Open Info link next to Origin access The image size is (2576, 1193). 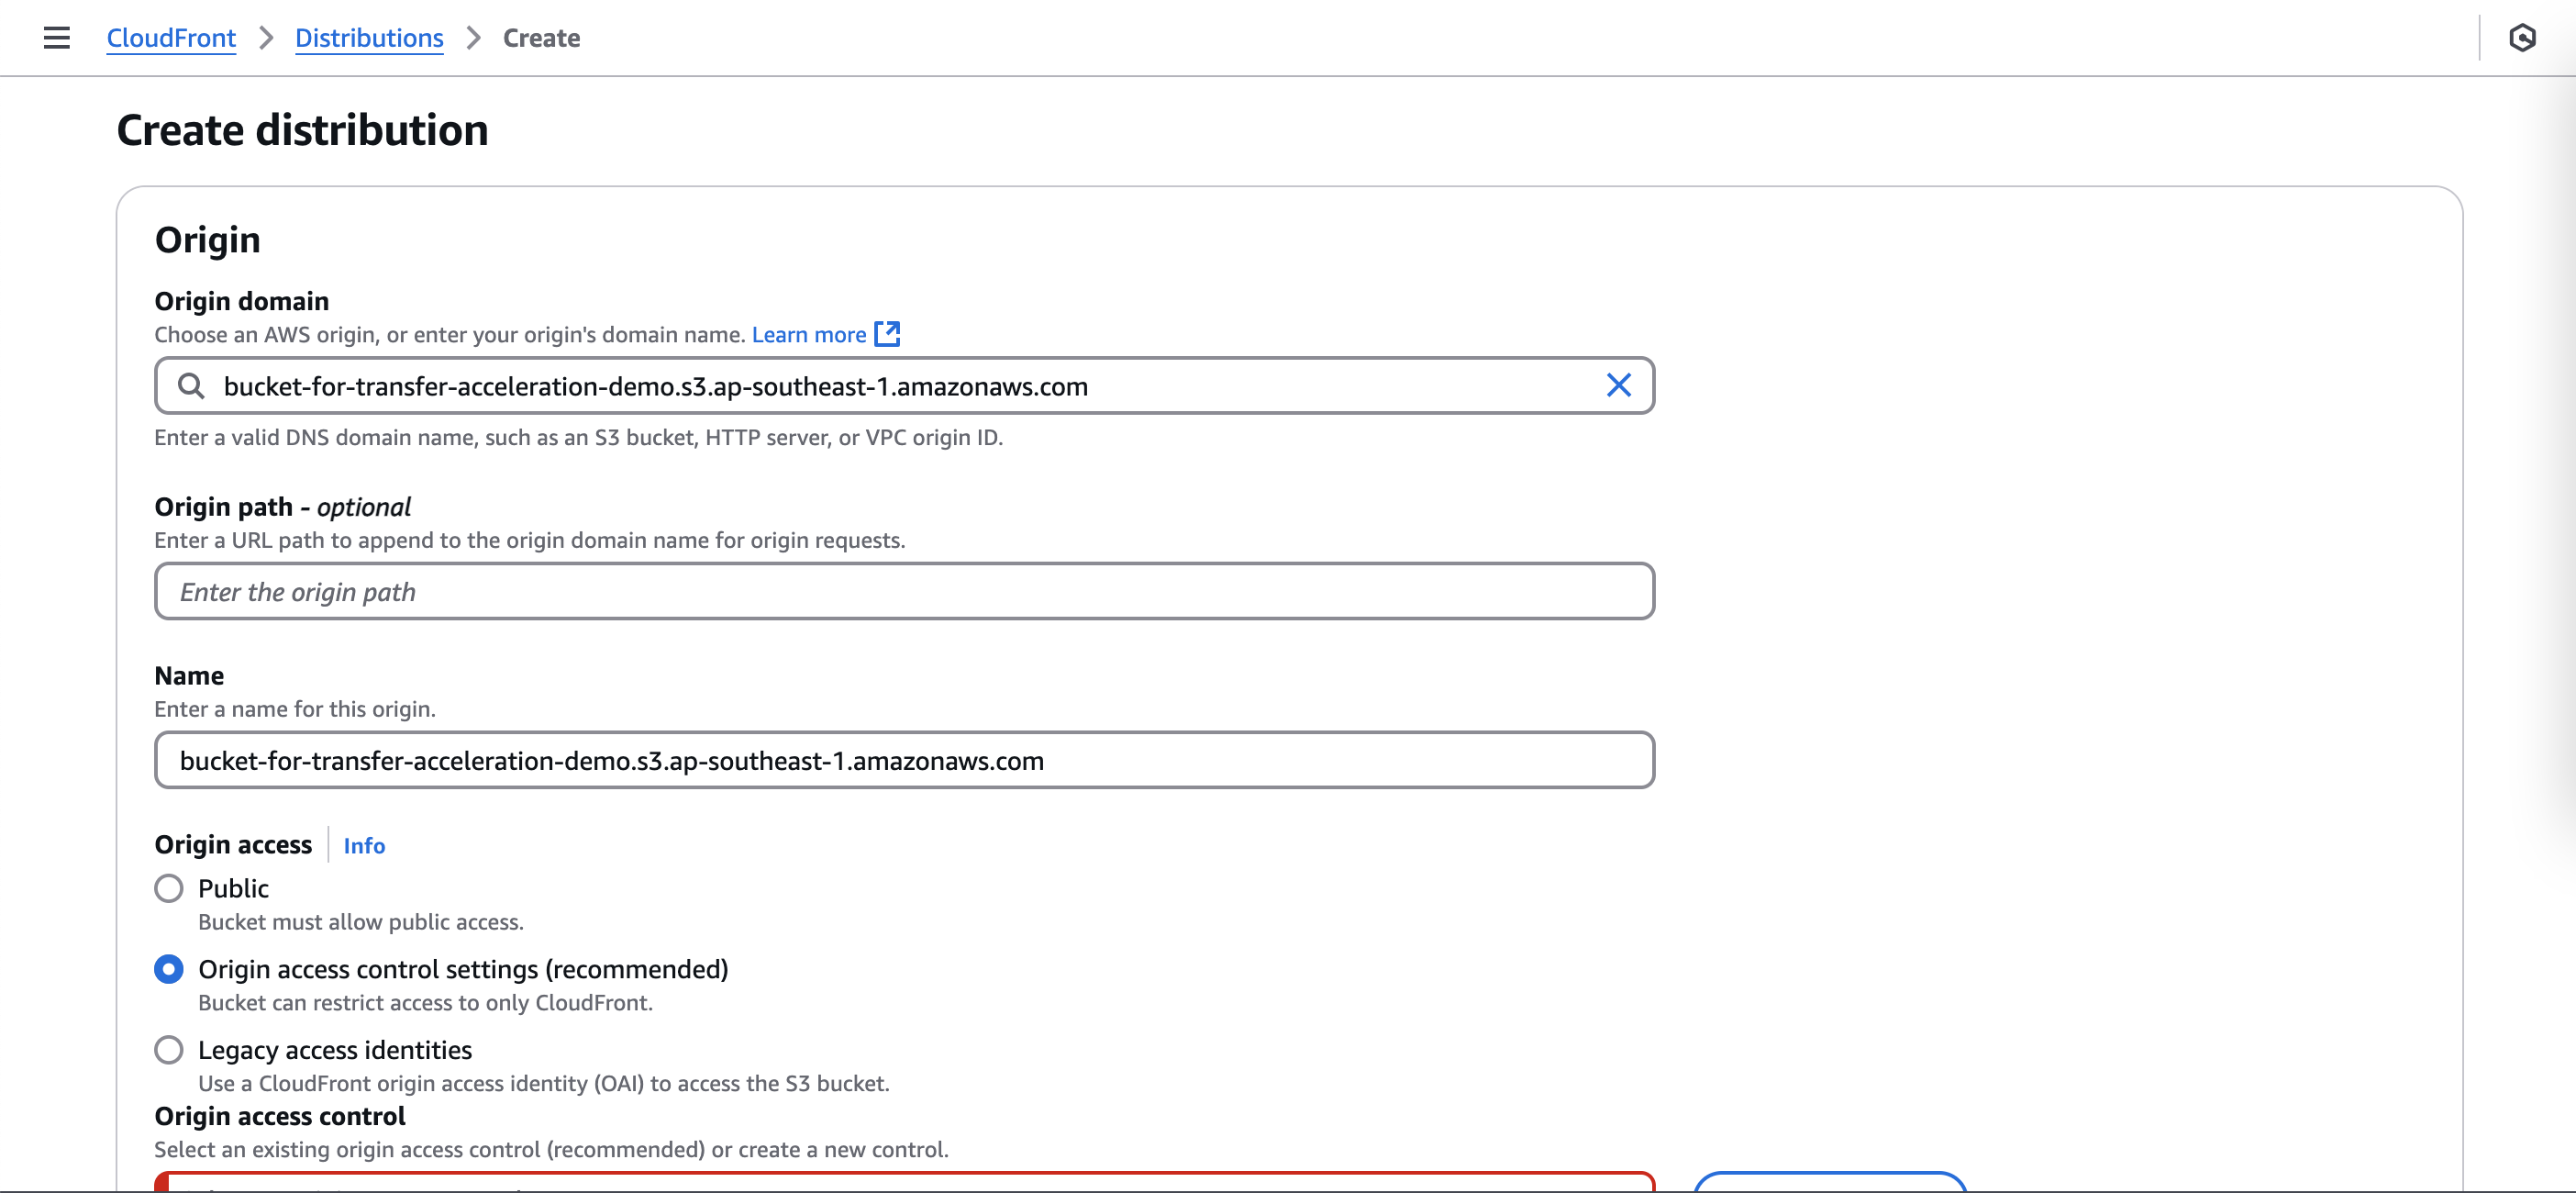click(364, 846)
